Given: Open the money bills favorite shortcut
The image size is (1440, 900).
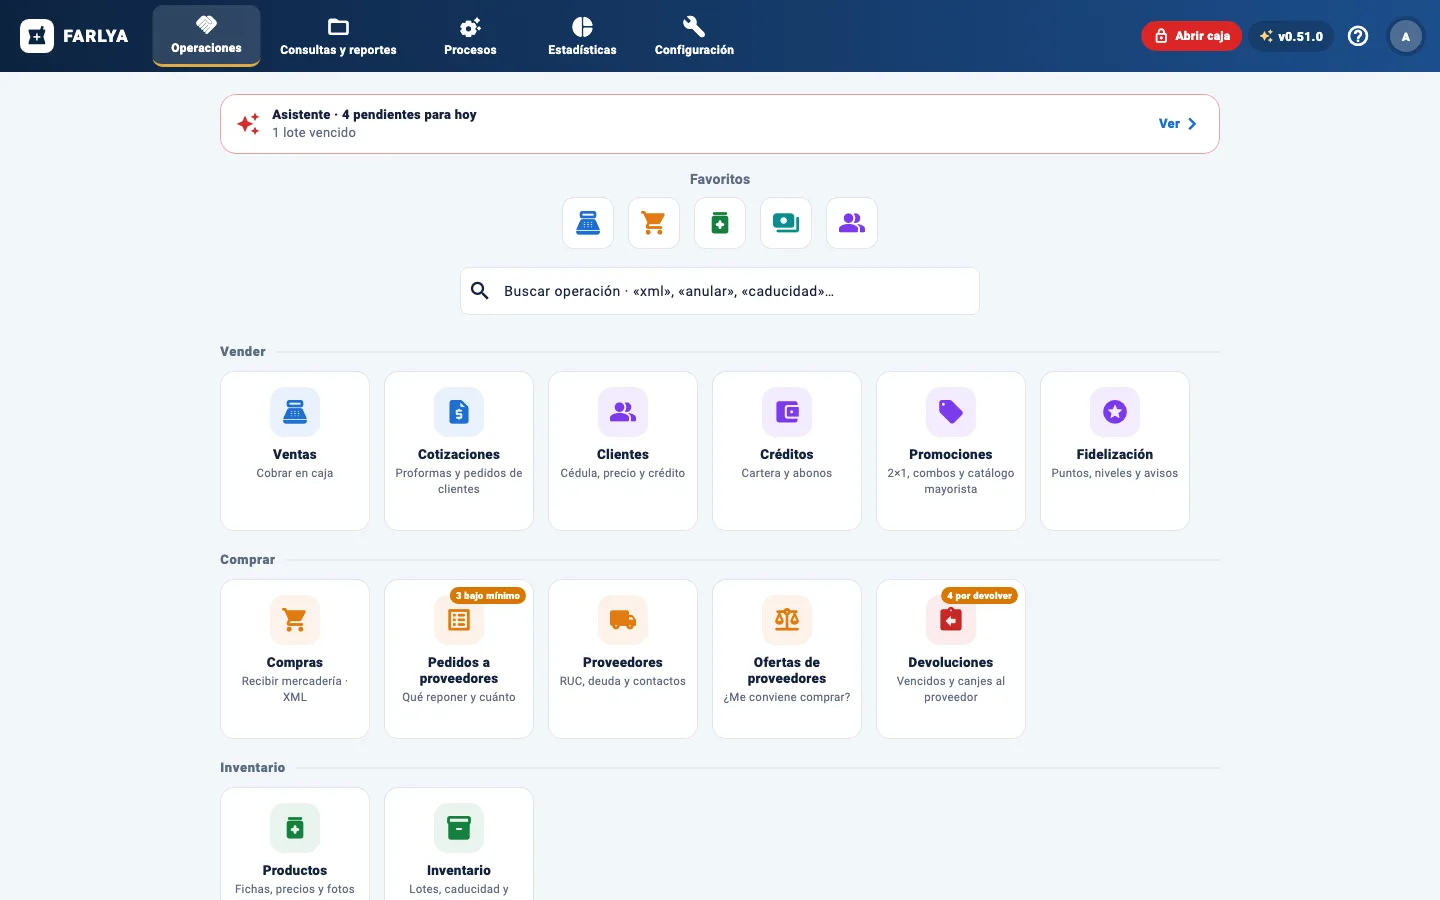Looking at the screenshot, I should pyautogui.click(x=786, y=223).
